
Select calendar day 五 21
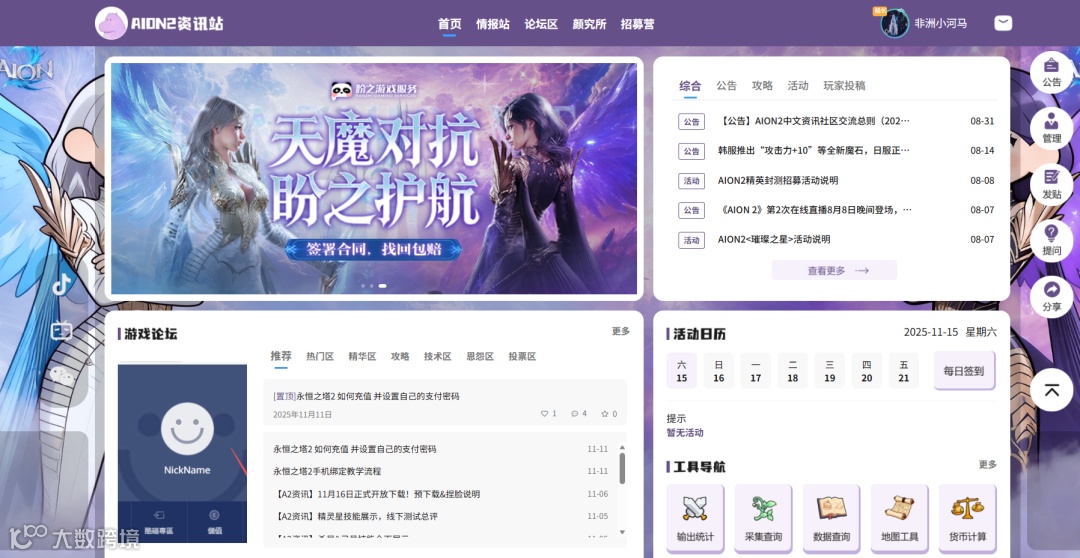(x=904, y=371)
